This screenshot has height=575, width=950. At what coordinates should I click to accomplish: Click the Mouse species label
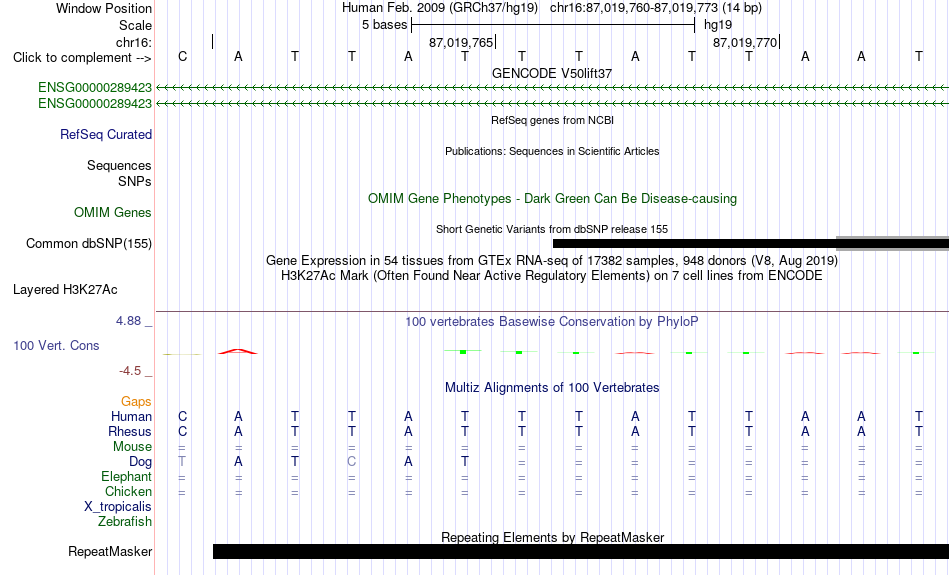132,447
